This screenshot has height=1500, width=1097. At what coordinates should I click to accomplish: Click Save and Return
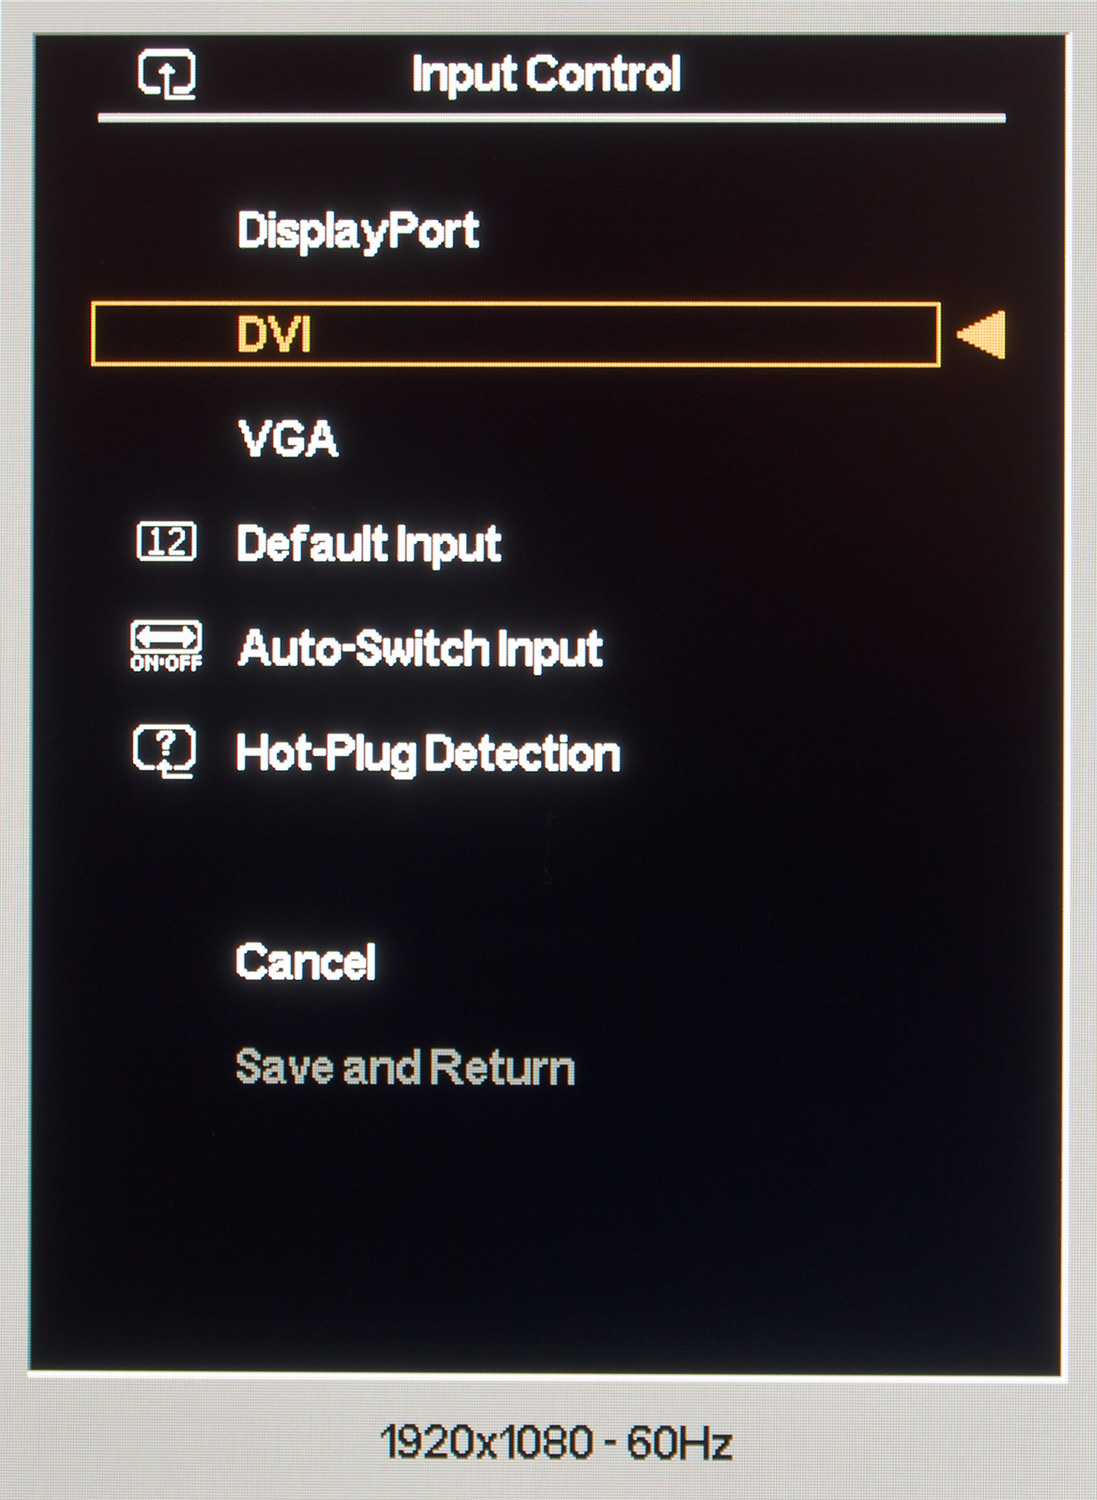coord(405,1067)
